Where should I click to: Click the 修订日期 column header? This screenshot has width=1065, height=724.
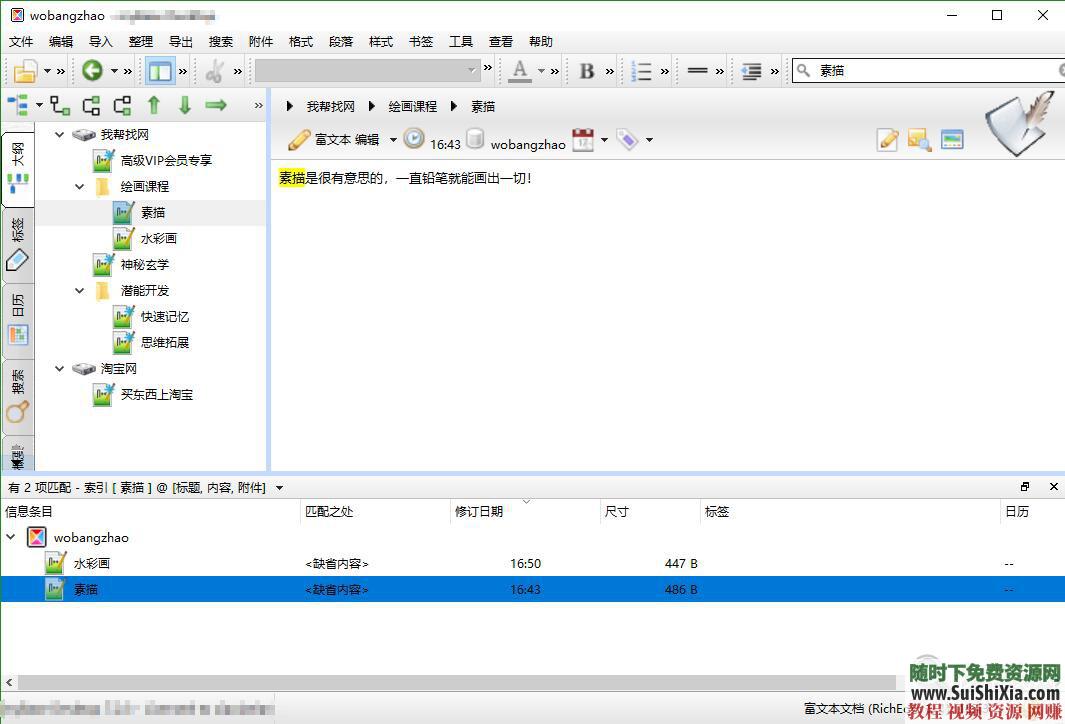point(479,511)
